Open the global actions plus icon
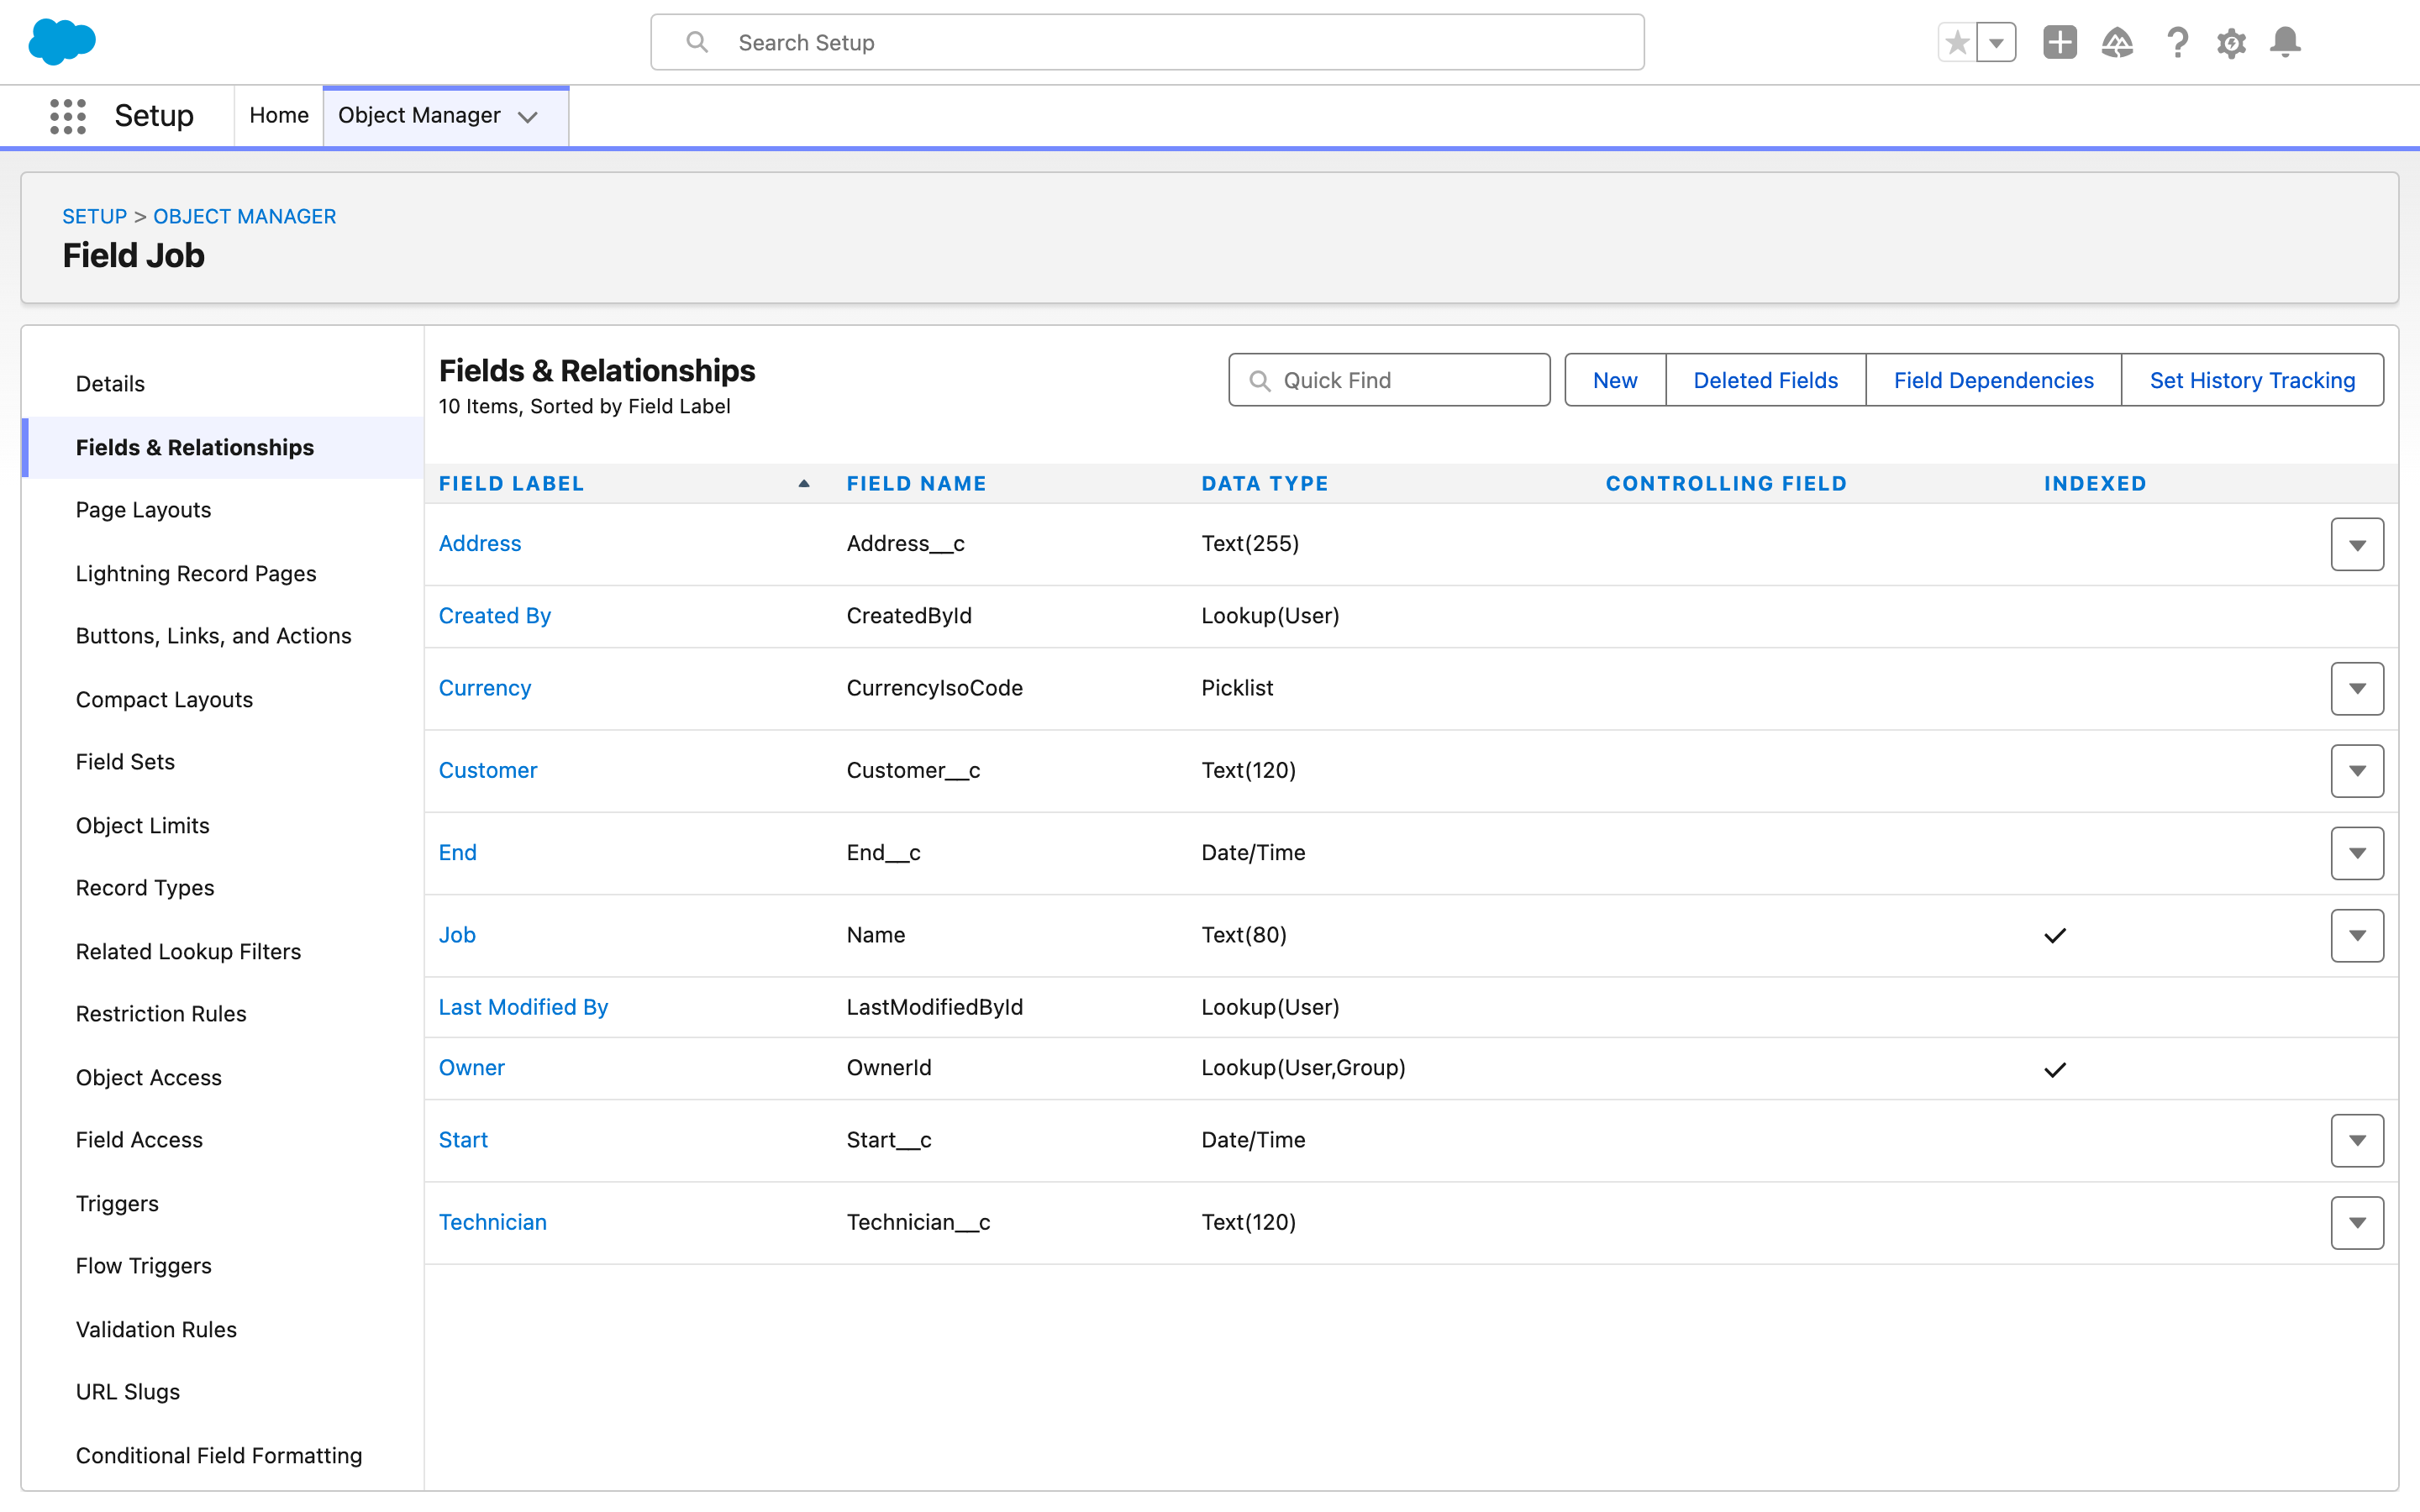This screenshot has width=2420, height=1512. (x=2060, y=43)
